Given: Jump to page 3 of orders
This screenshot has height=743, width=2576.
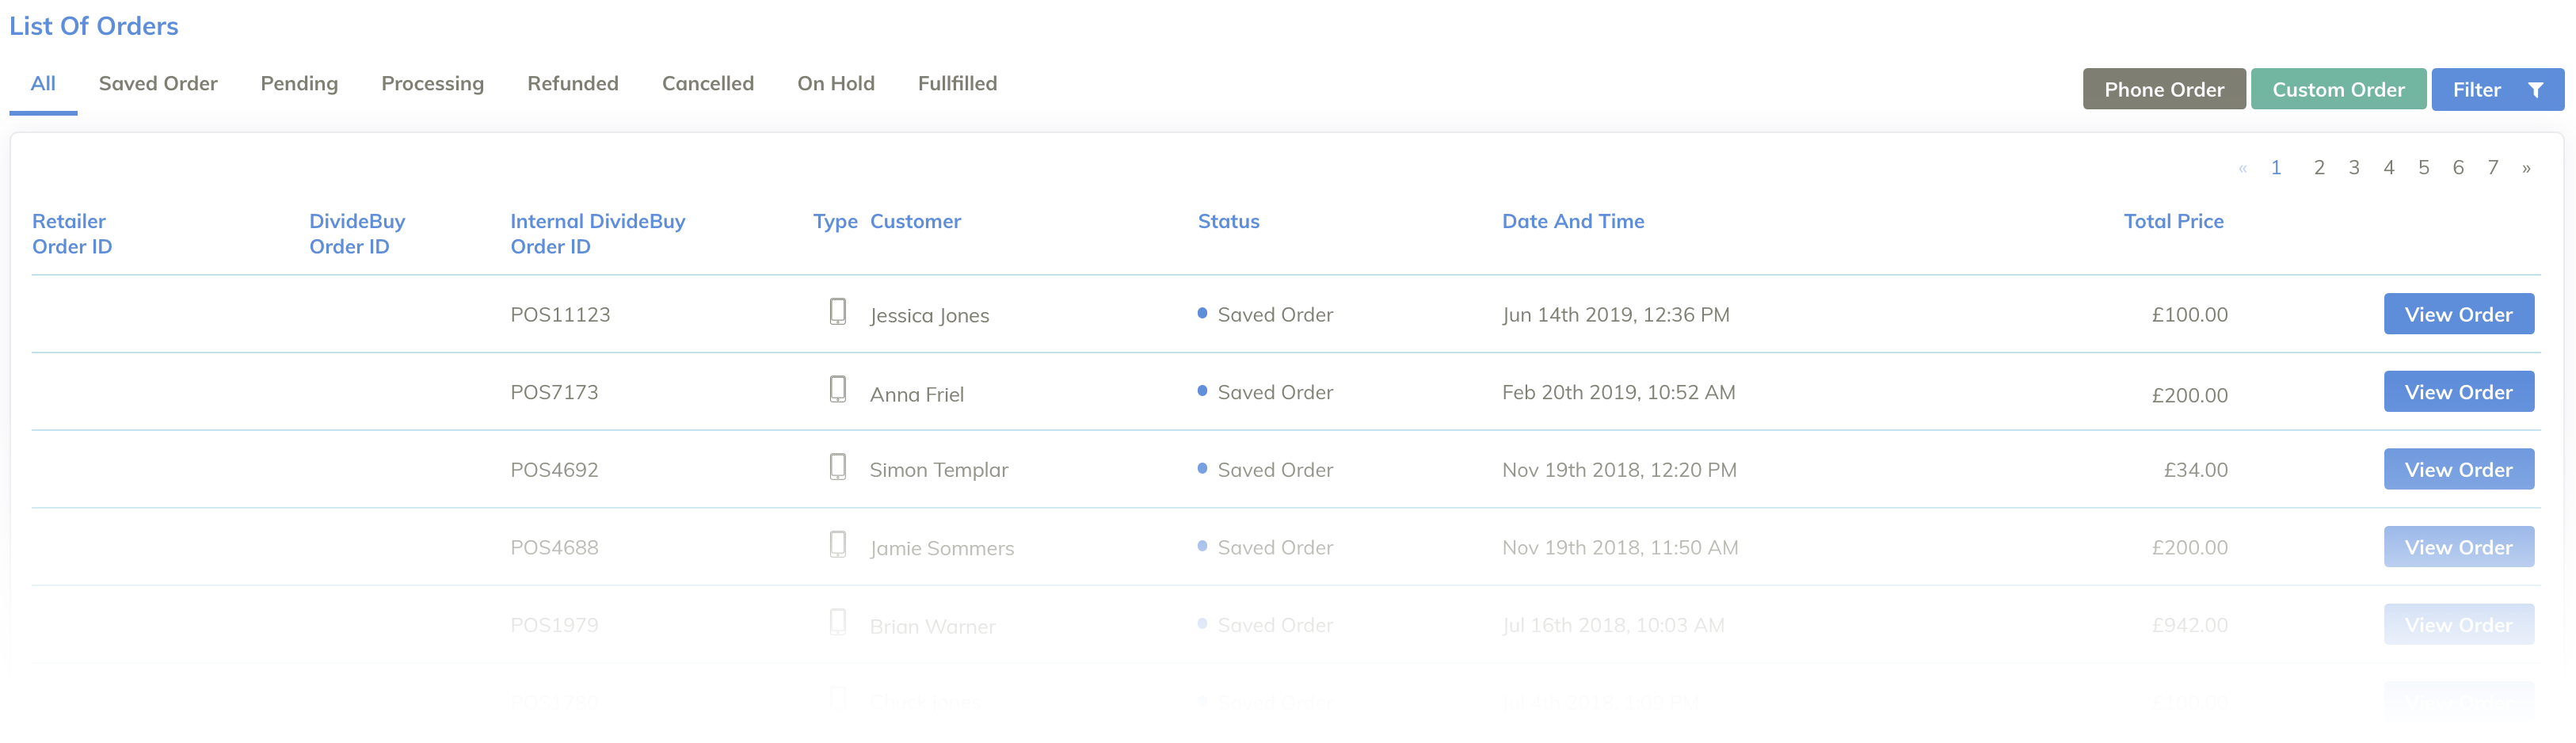Looking at the screenshot, I should pos(2354,168).
